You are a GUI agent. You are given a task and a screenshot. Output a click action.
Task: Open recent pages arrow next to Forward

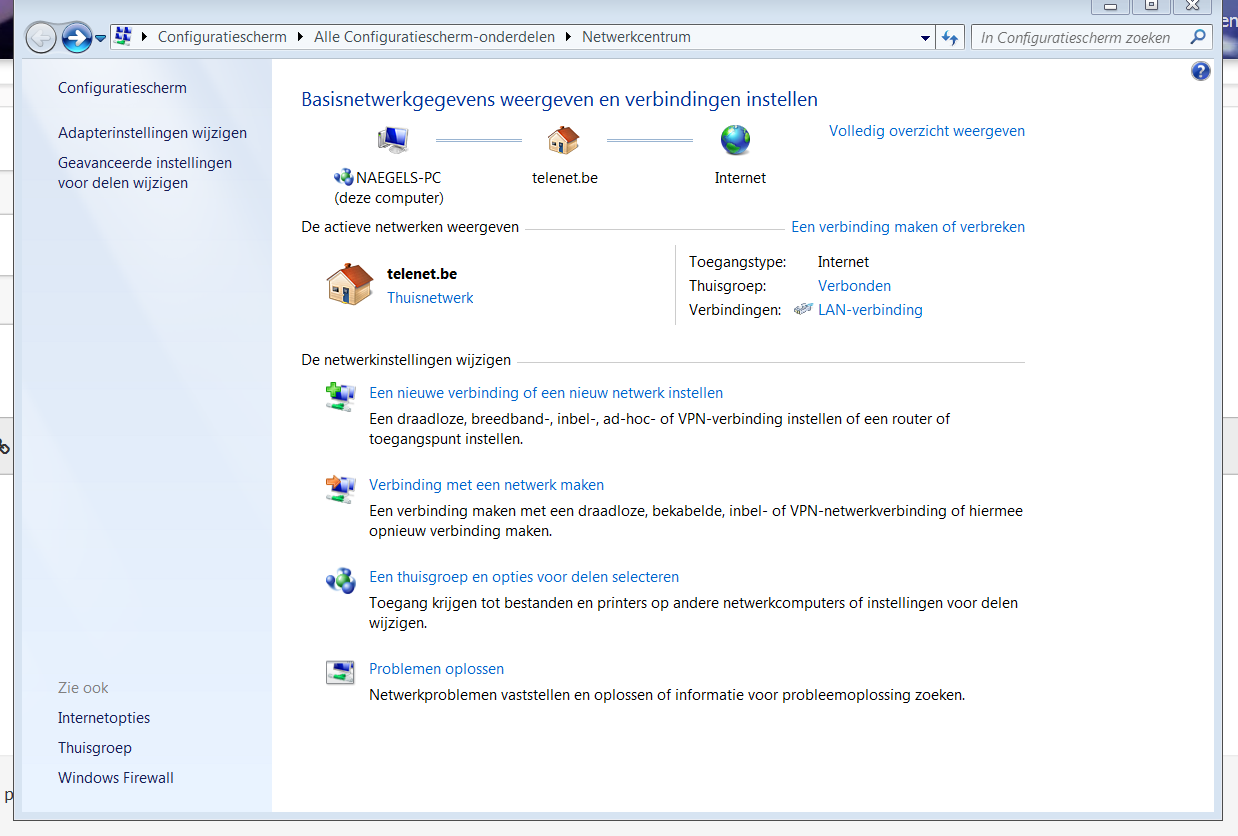(101, 39)
